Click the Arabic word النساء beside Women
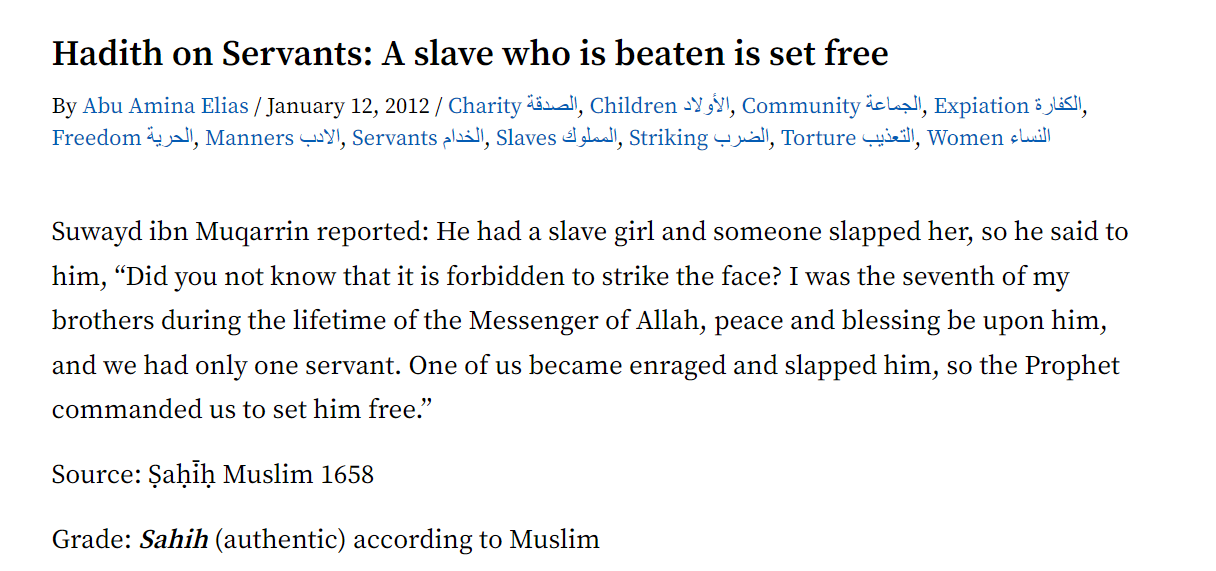 1030,138
